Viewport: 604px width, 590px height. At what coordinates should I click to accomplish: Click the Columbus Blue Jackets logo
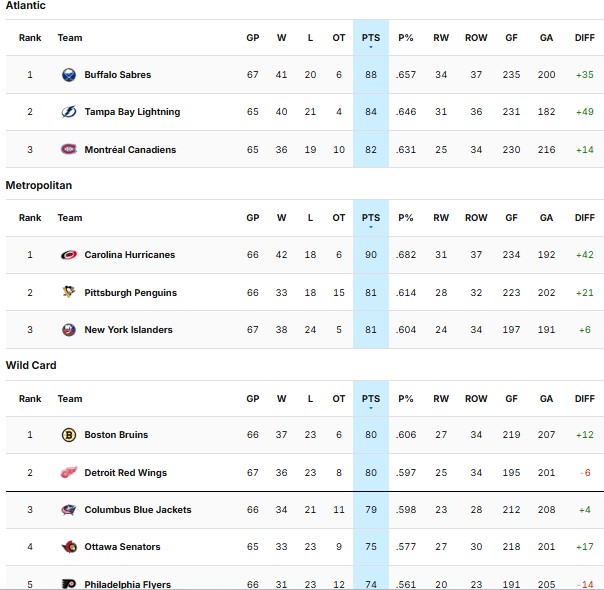click(x=69, y=510)
